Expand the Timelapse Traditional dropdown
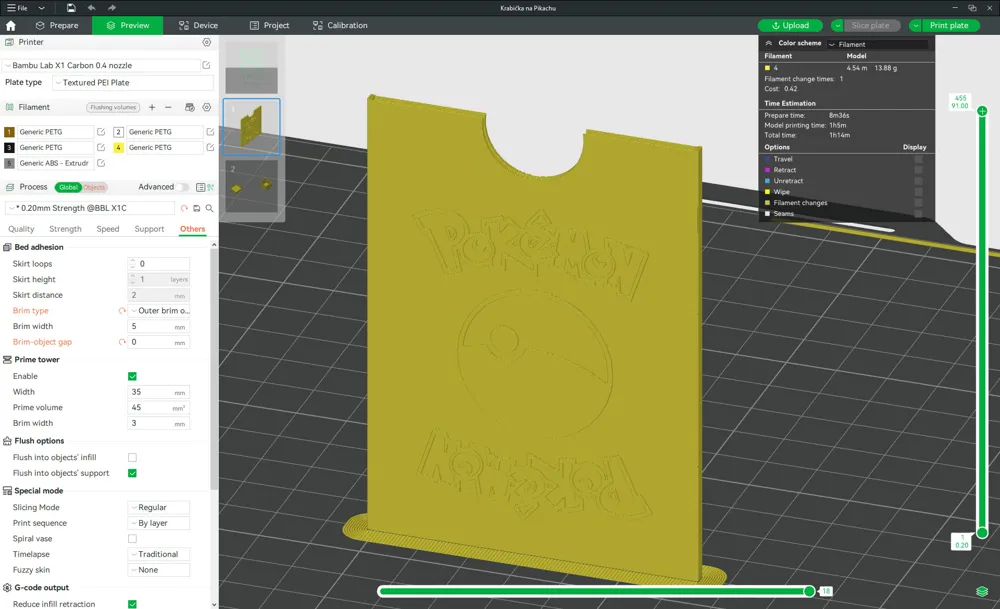The height and width of the screenshot is (609, 1000). (x=158, y=554)
